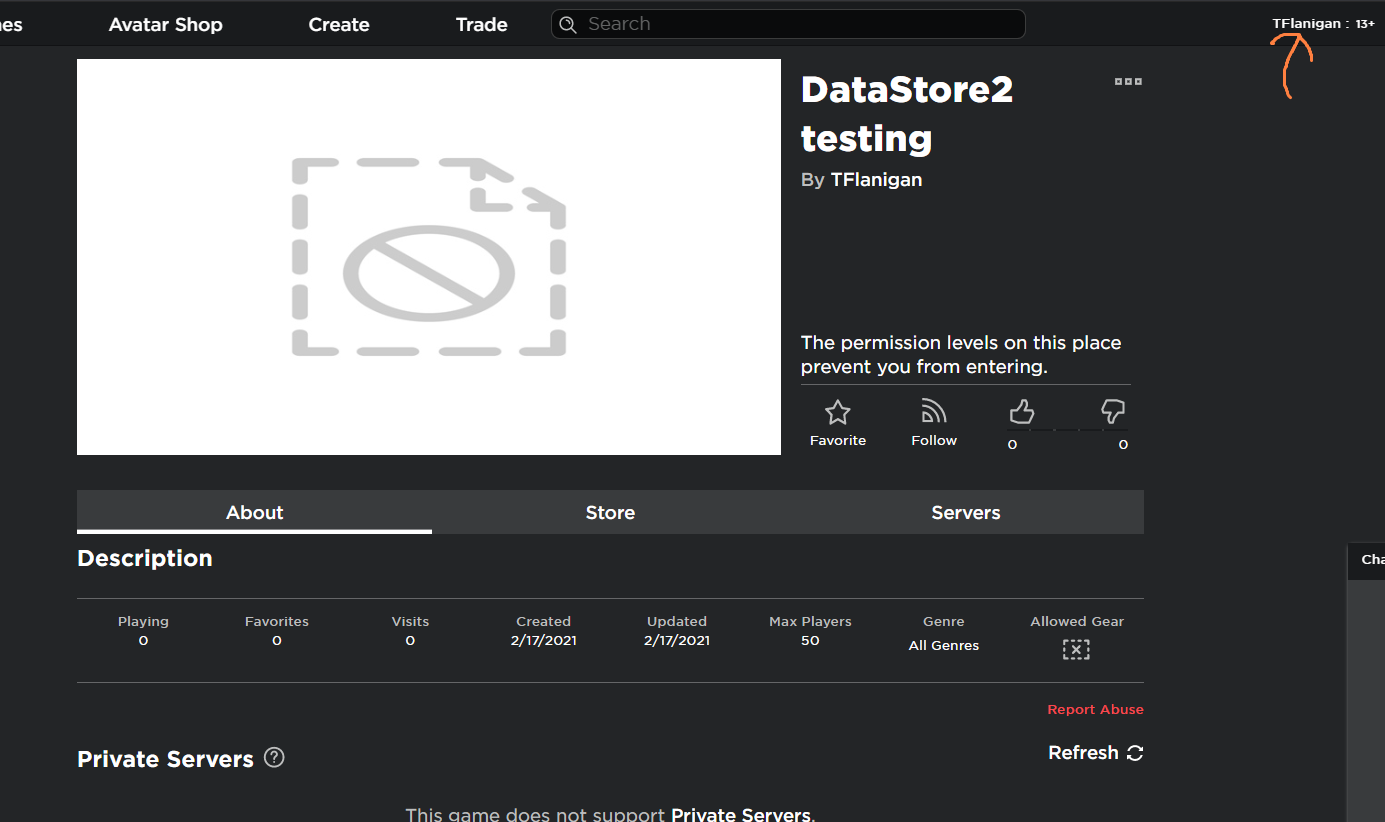This screenshot has height=822, width=1385.
Task: Open the Create menu item
Action: click(339, 24)
